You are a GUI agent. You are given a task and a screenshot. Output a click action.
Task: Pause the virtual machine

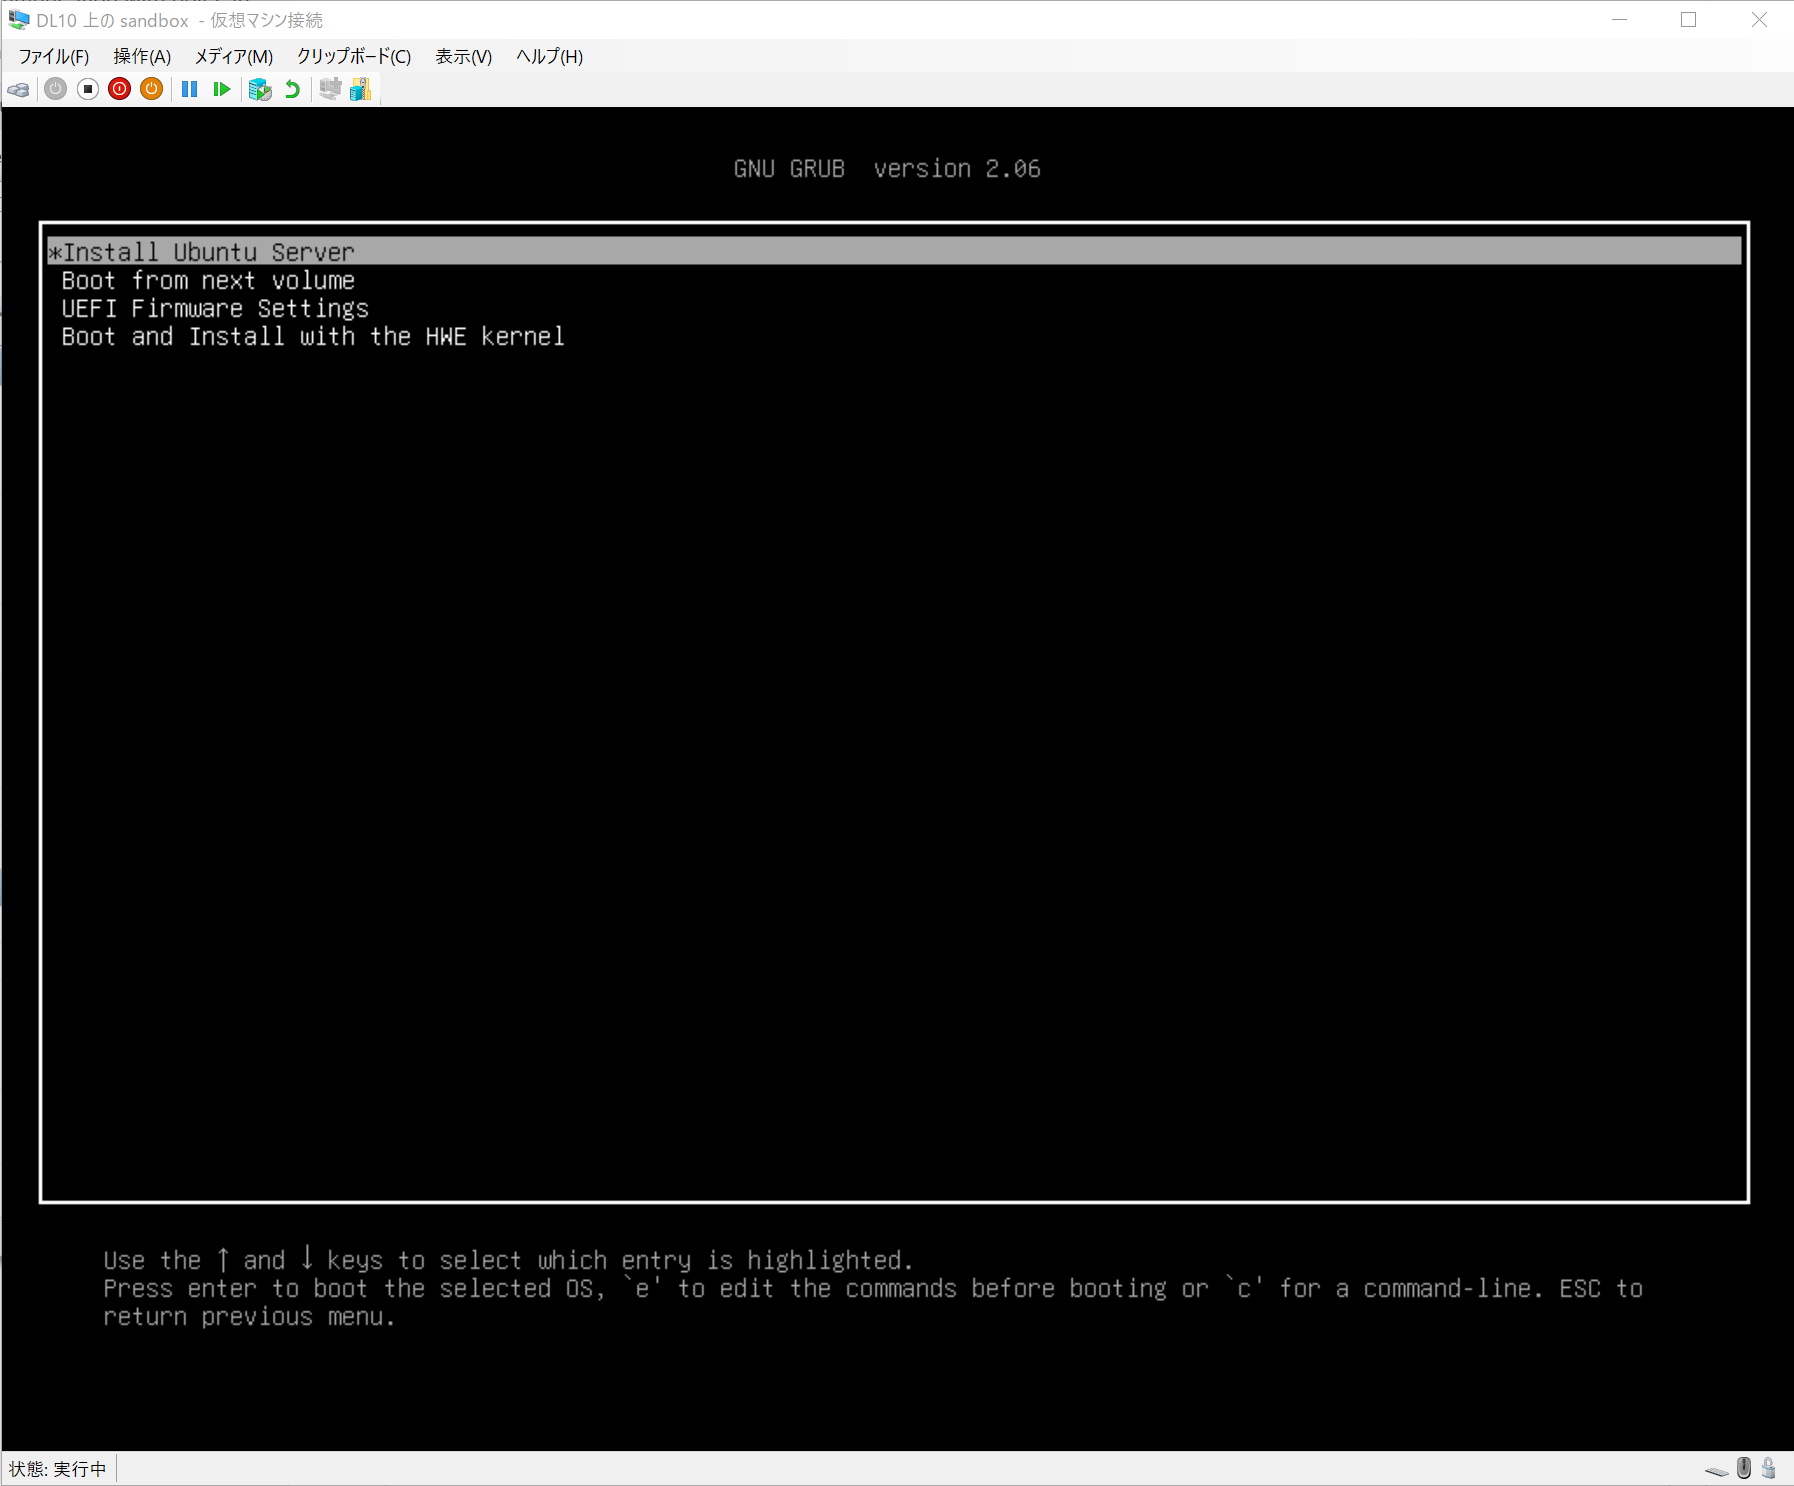click(189, 89)
